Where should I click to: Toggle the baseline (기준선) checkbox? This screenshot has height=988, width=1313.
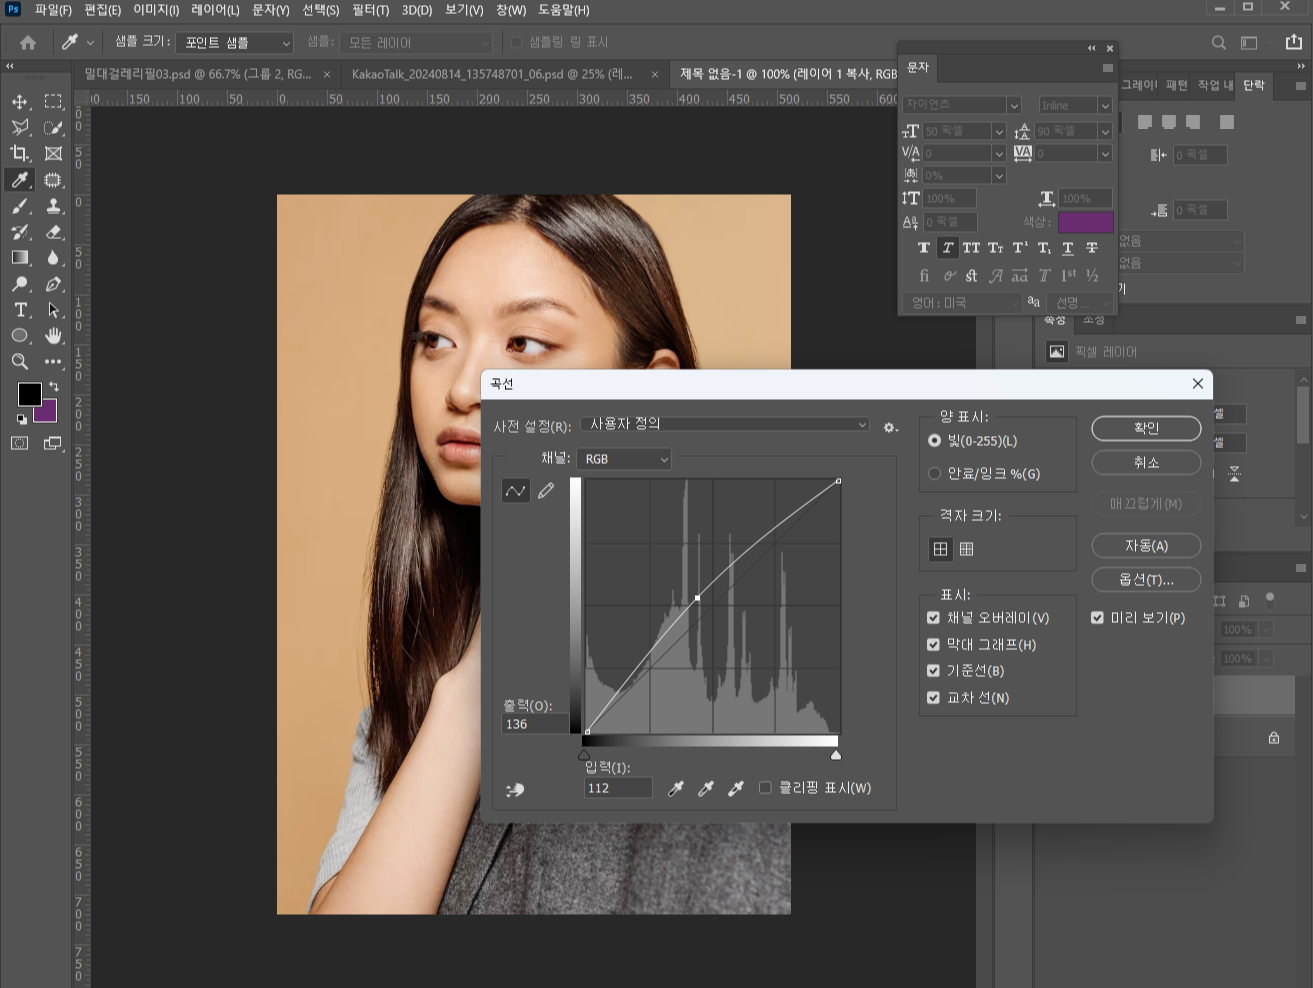tap(933, 671)
